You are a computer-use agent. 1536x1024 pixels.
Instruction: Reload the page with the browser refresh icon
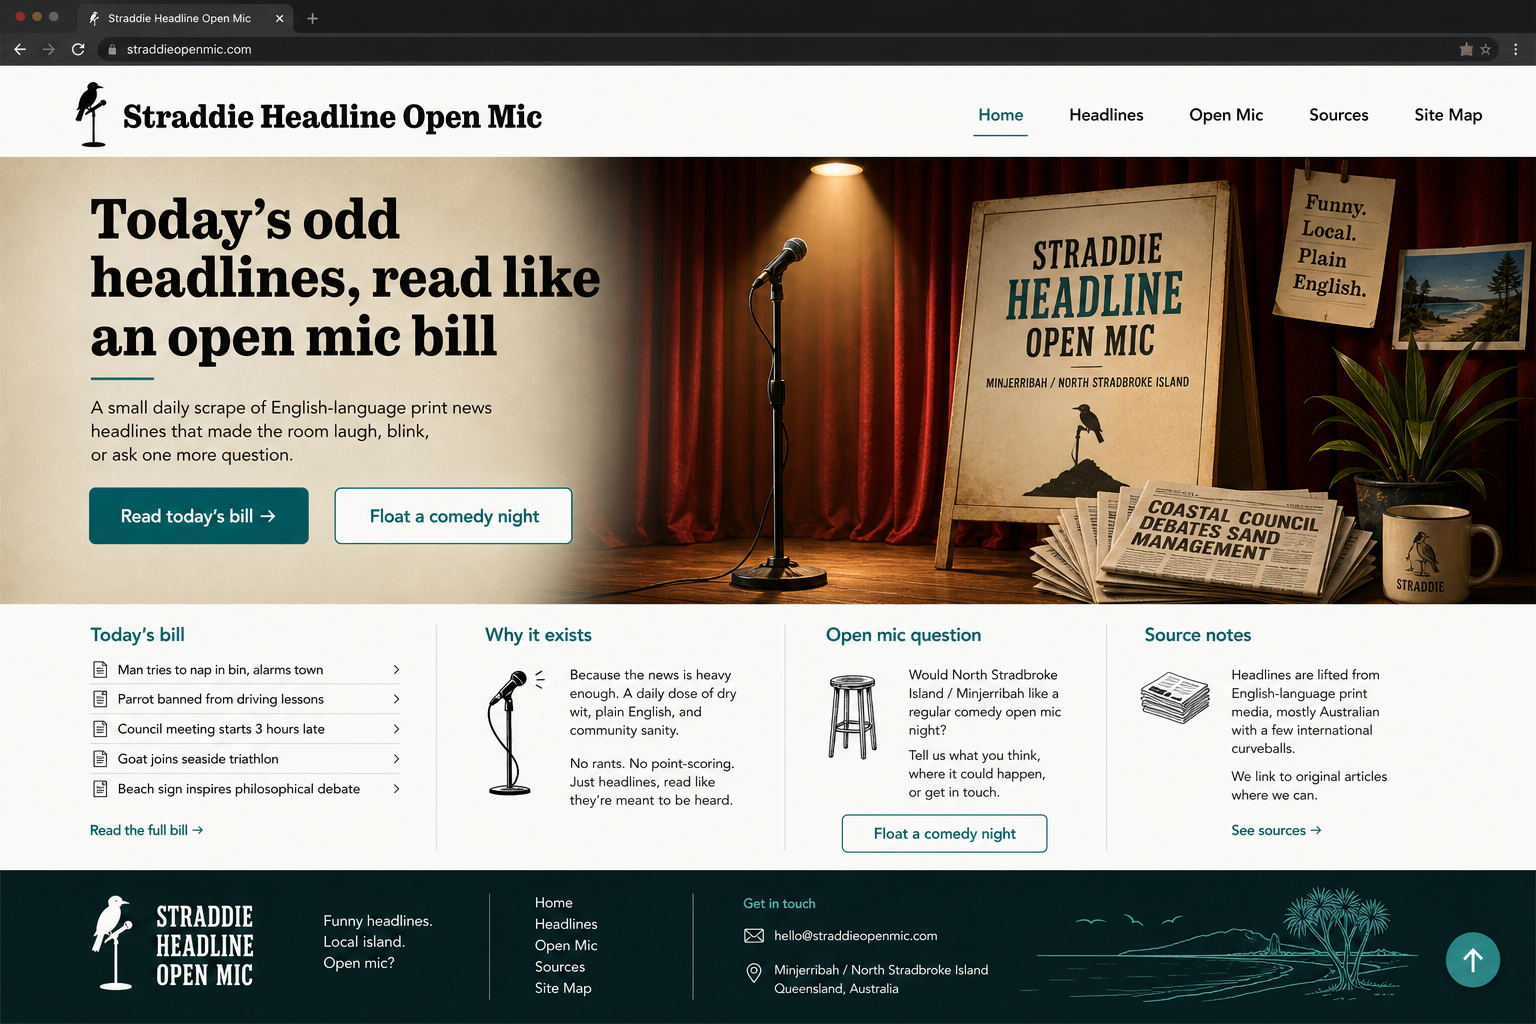coord(78,49)
